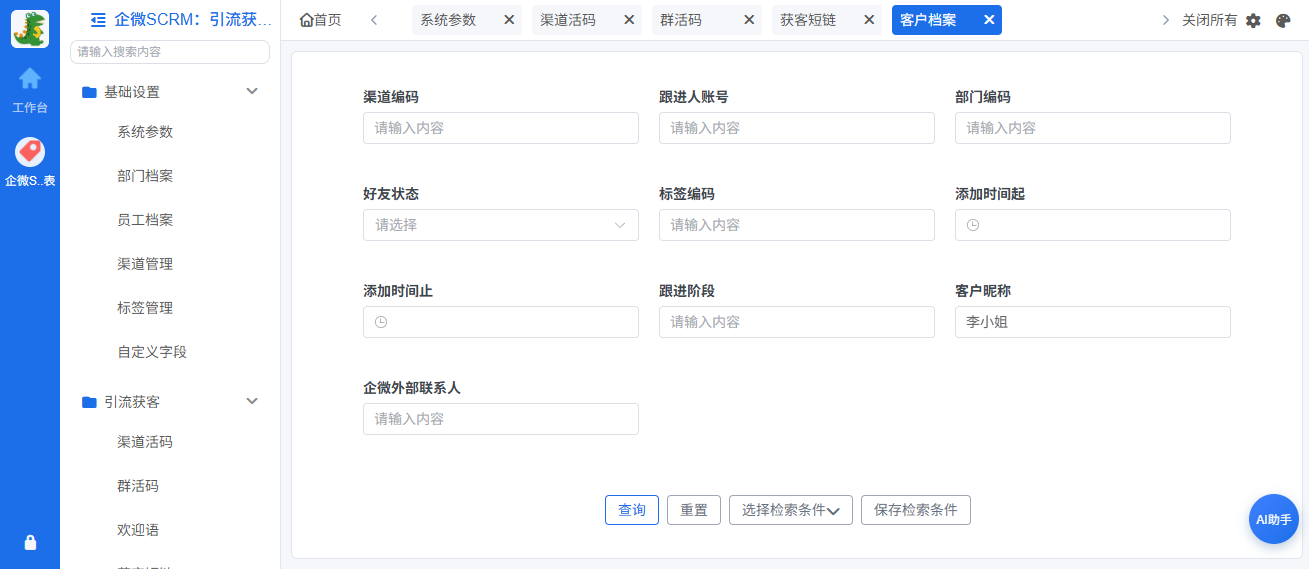The image size is (1309, 569).
Task: Click the 部门编码 input field
Action: [x=1093, y=128]
